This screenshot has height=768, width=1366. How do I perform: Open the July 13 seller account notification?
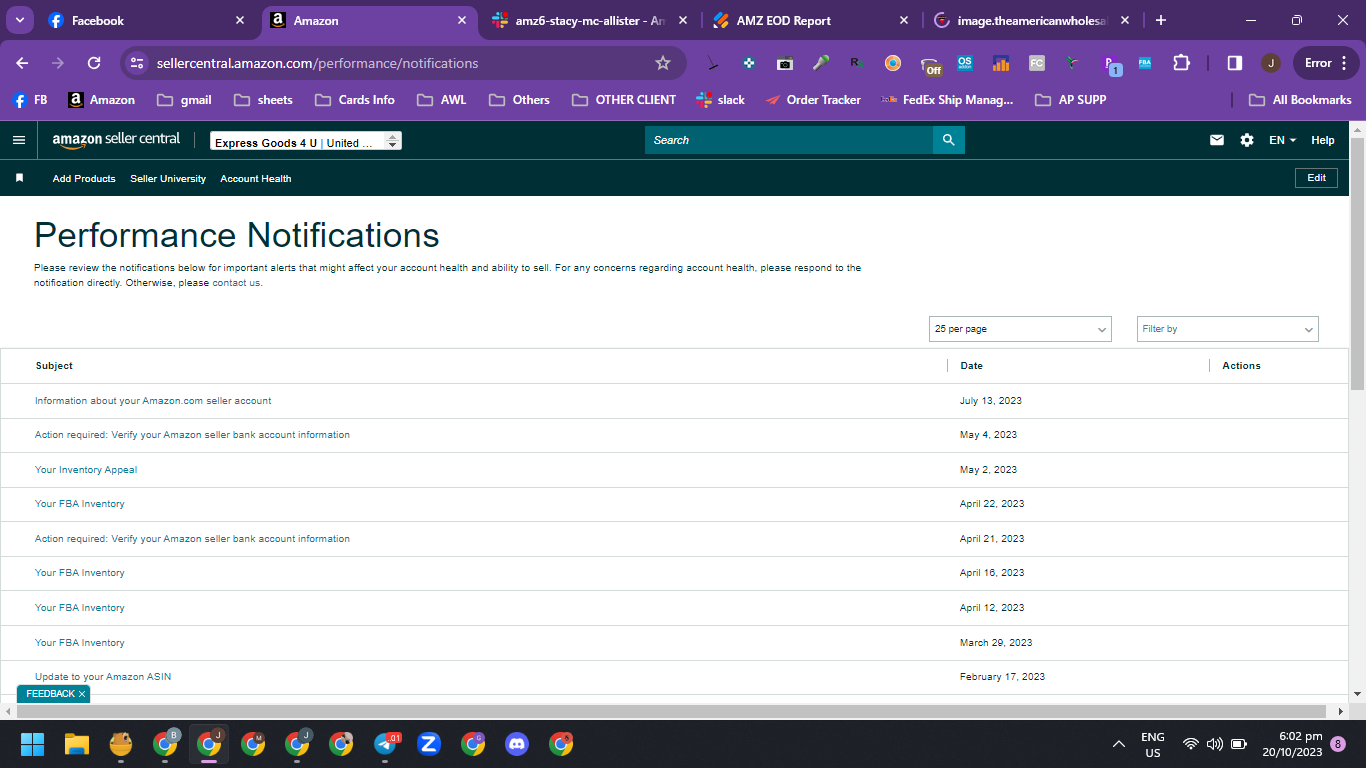point(153,401)
